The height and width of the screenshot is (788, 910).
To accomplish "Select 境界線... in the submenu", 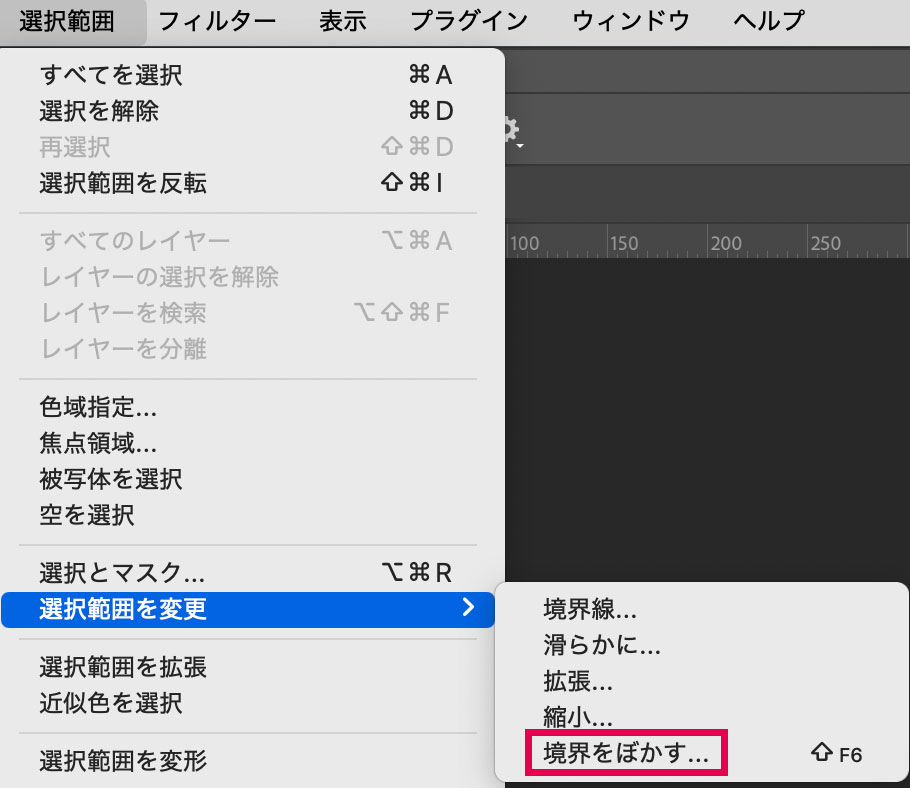I will (702, 609).
